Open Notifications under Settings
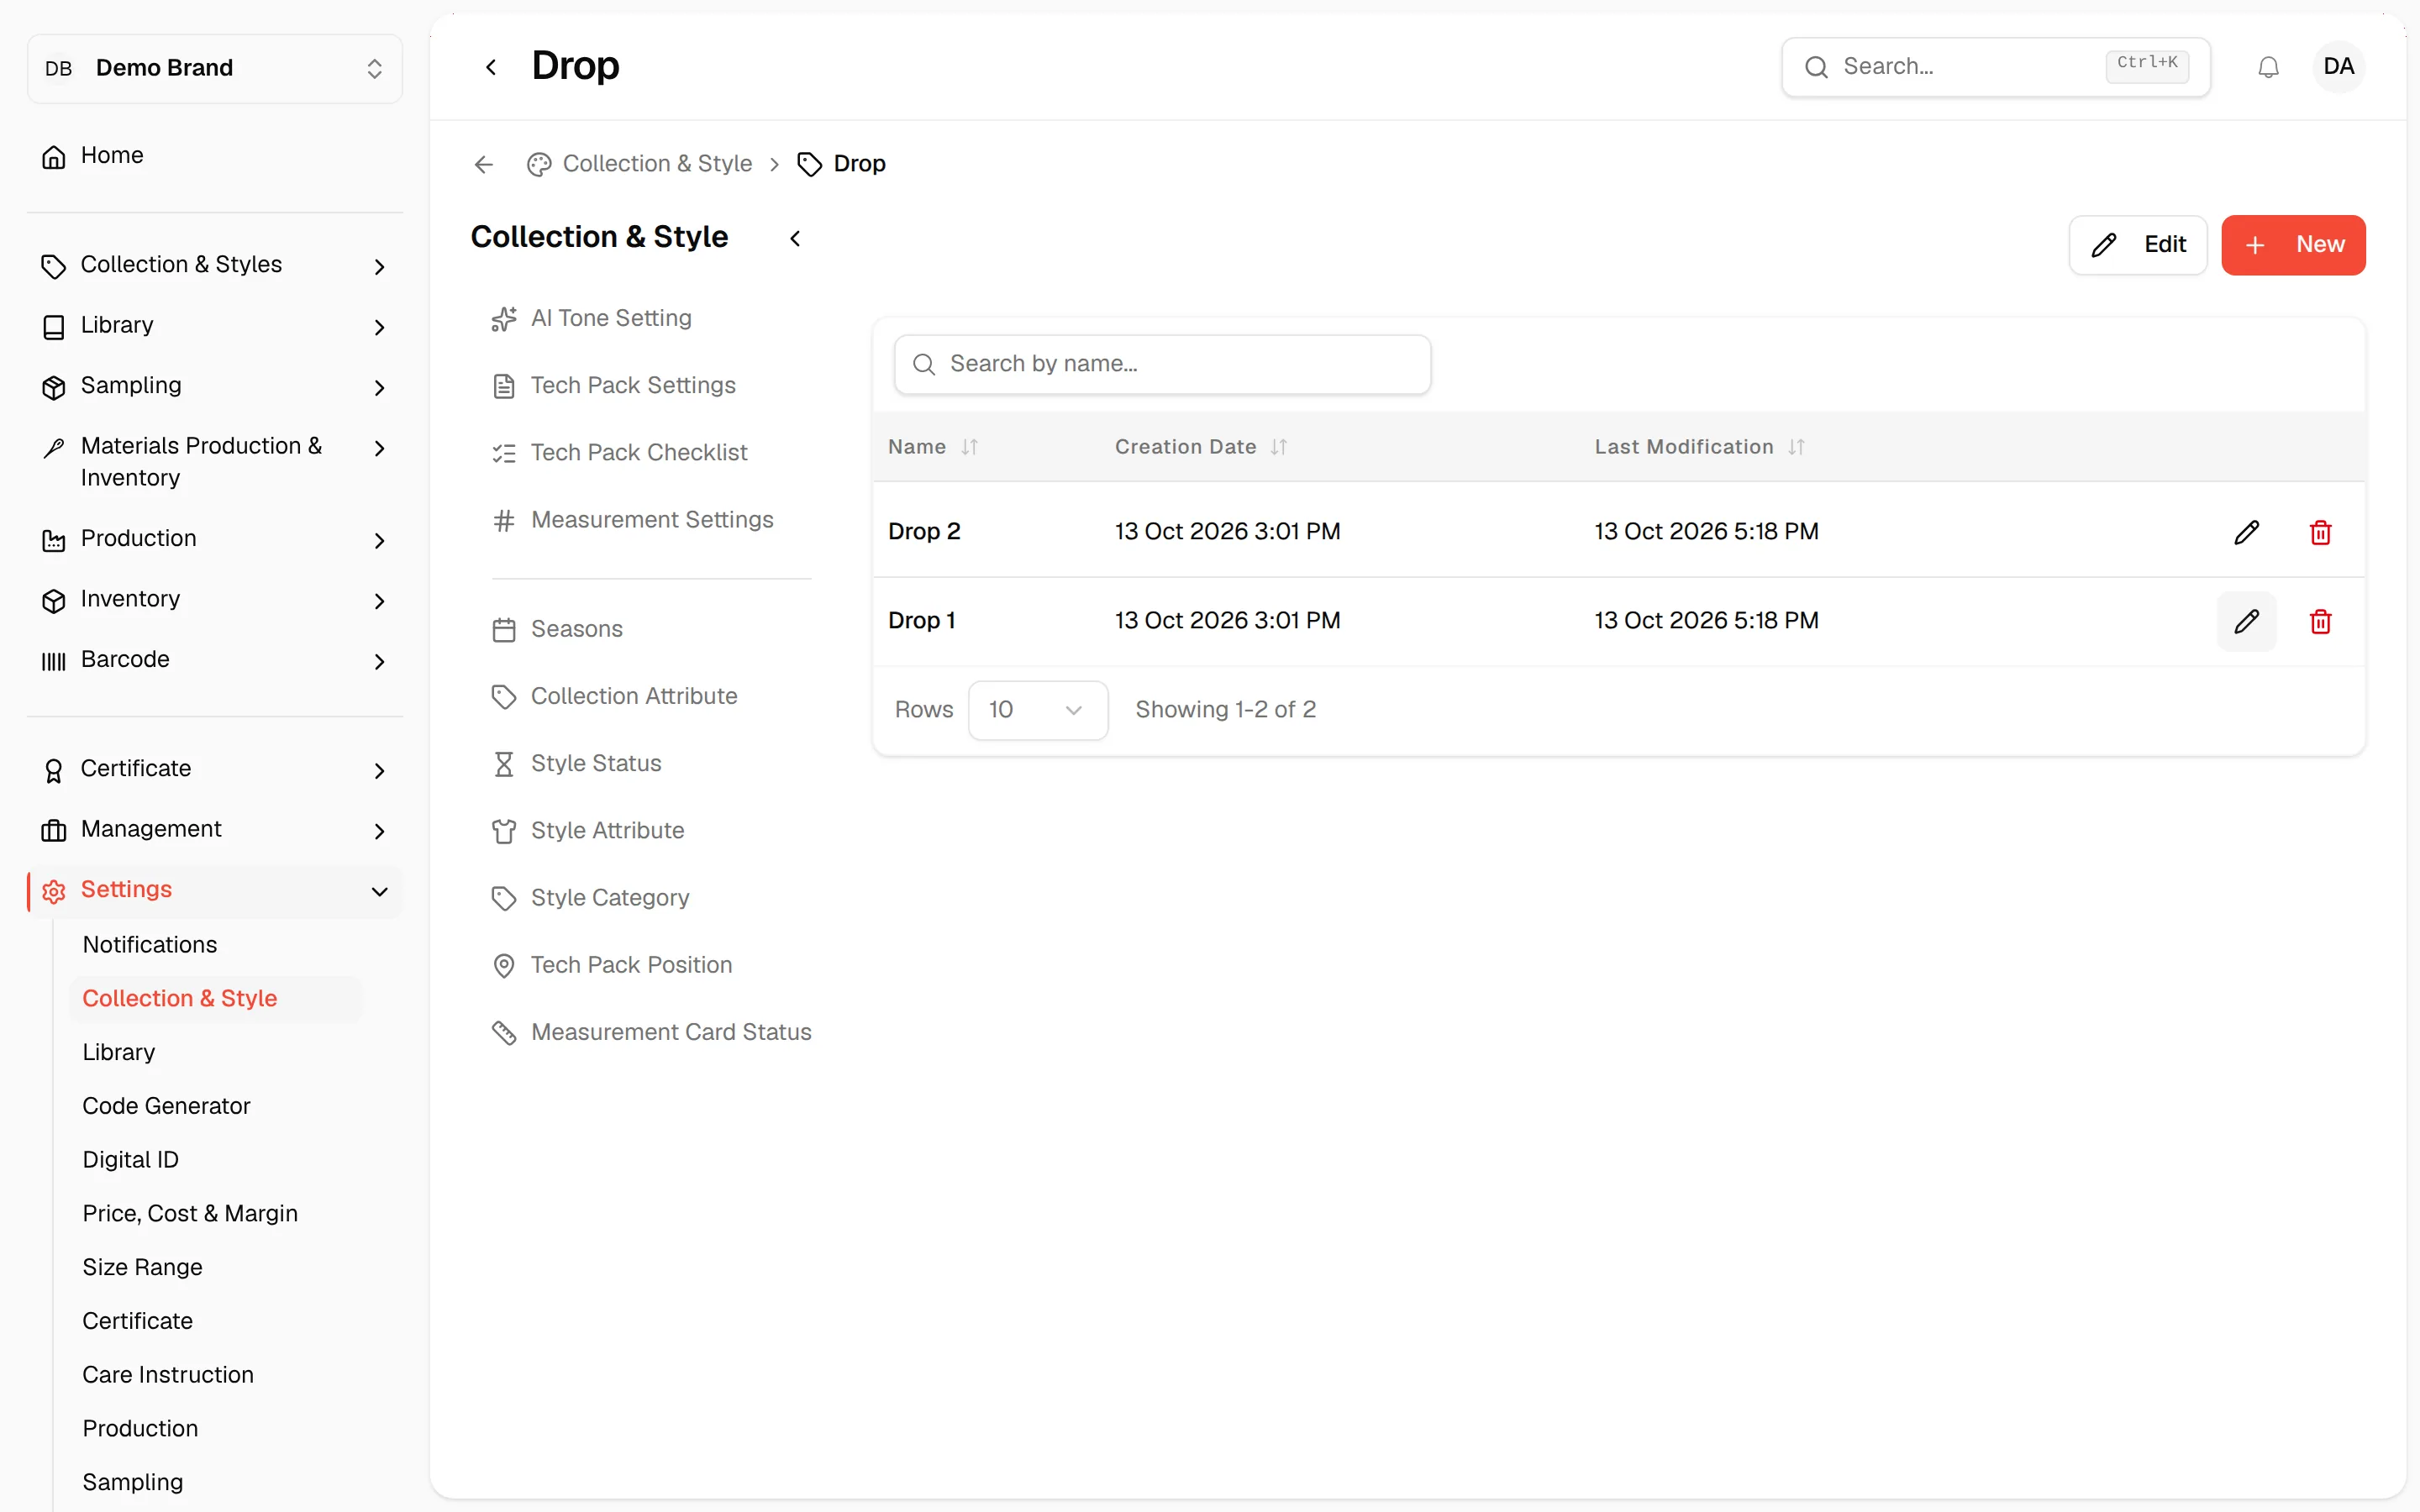 pyautogui.click(x=150, y=945)
